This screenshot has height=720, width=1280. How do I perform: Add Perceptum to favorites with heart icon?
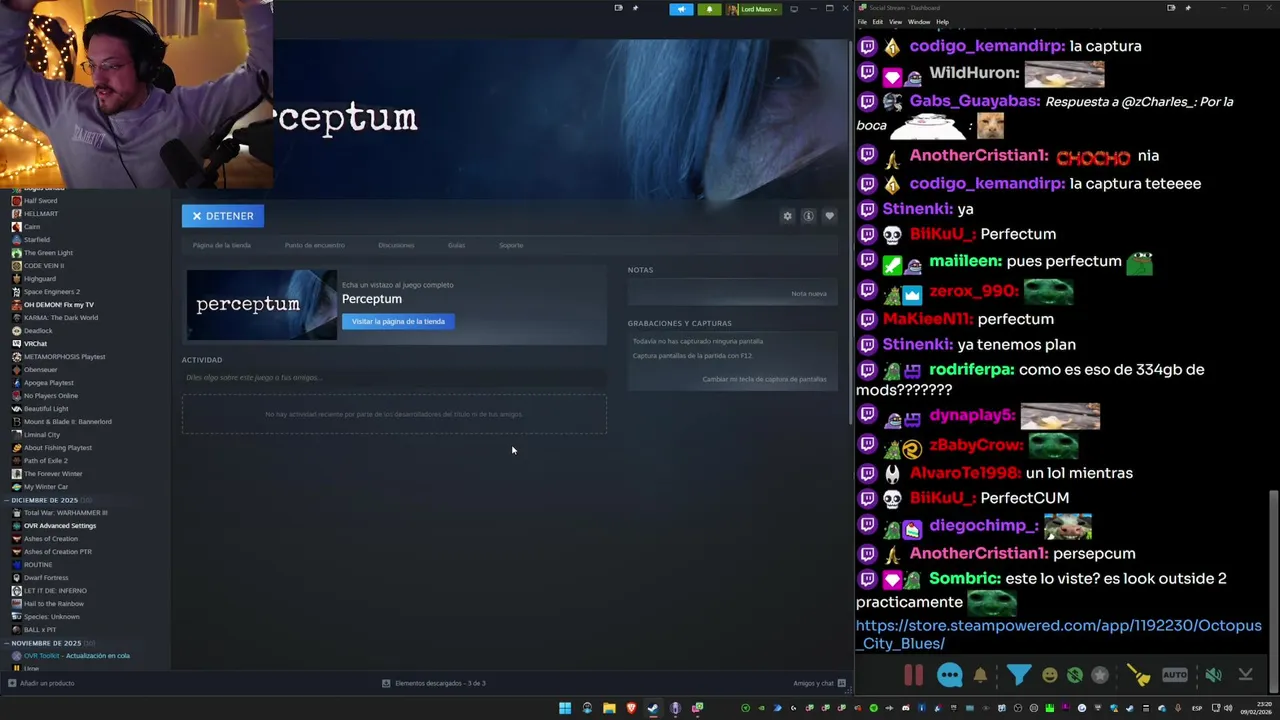click(x=829, y=216)
